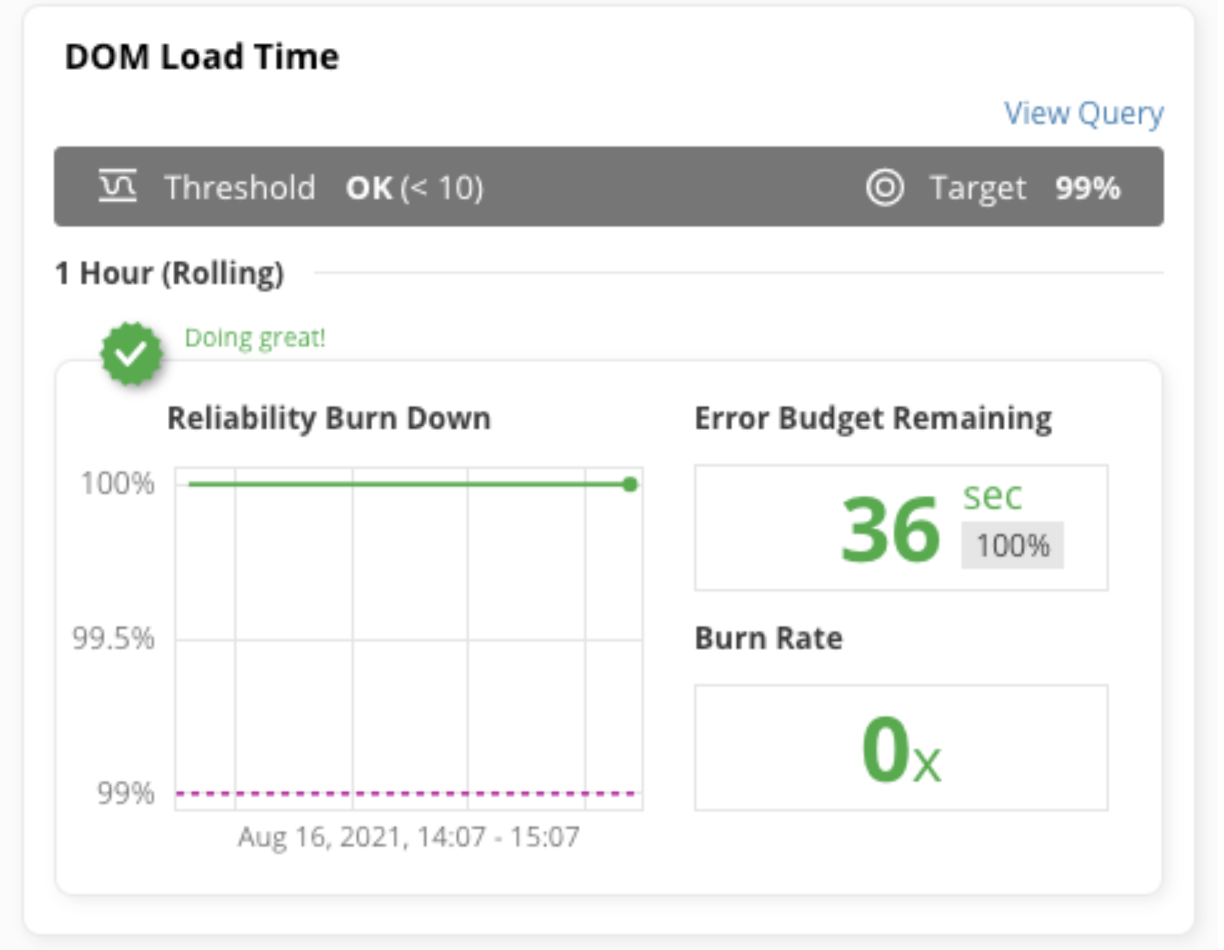Open the View Query link
This screenshot has width=1224, height=950.
pyautogui.click(x=1084, y=114)
